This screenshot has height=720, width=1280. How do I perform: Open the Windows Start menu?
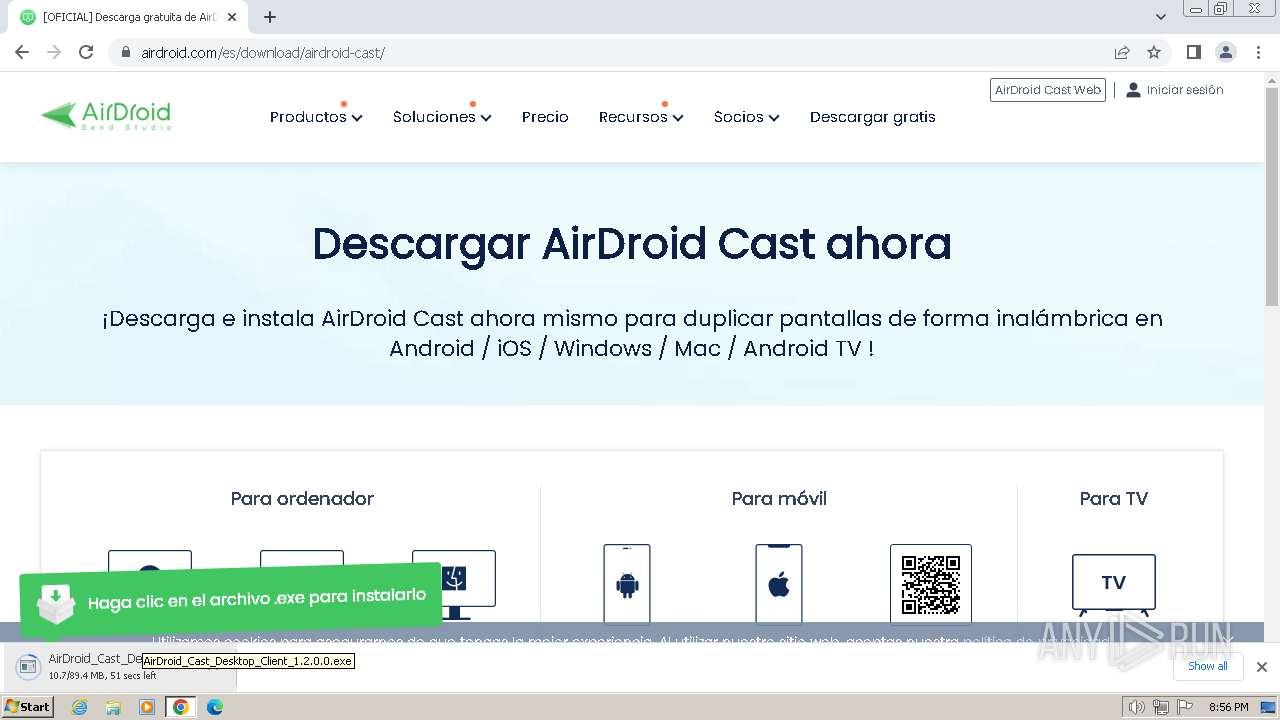pyautogui.click(x=28, y=707)
